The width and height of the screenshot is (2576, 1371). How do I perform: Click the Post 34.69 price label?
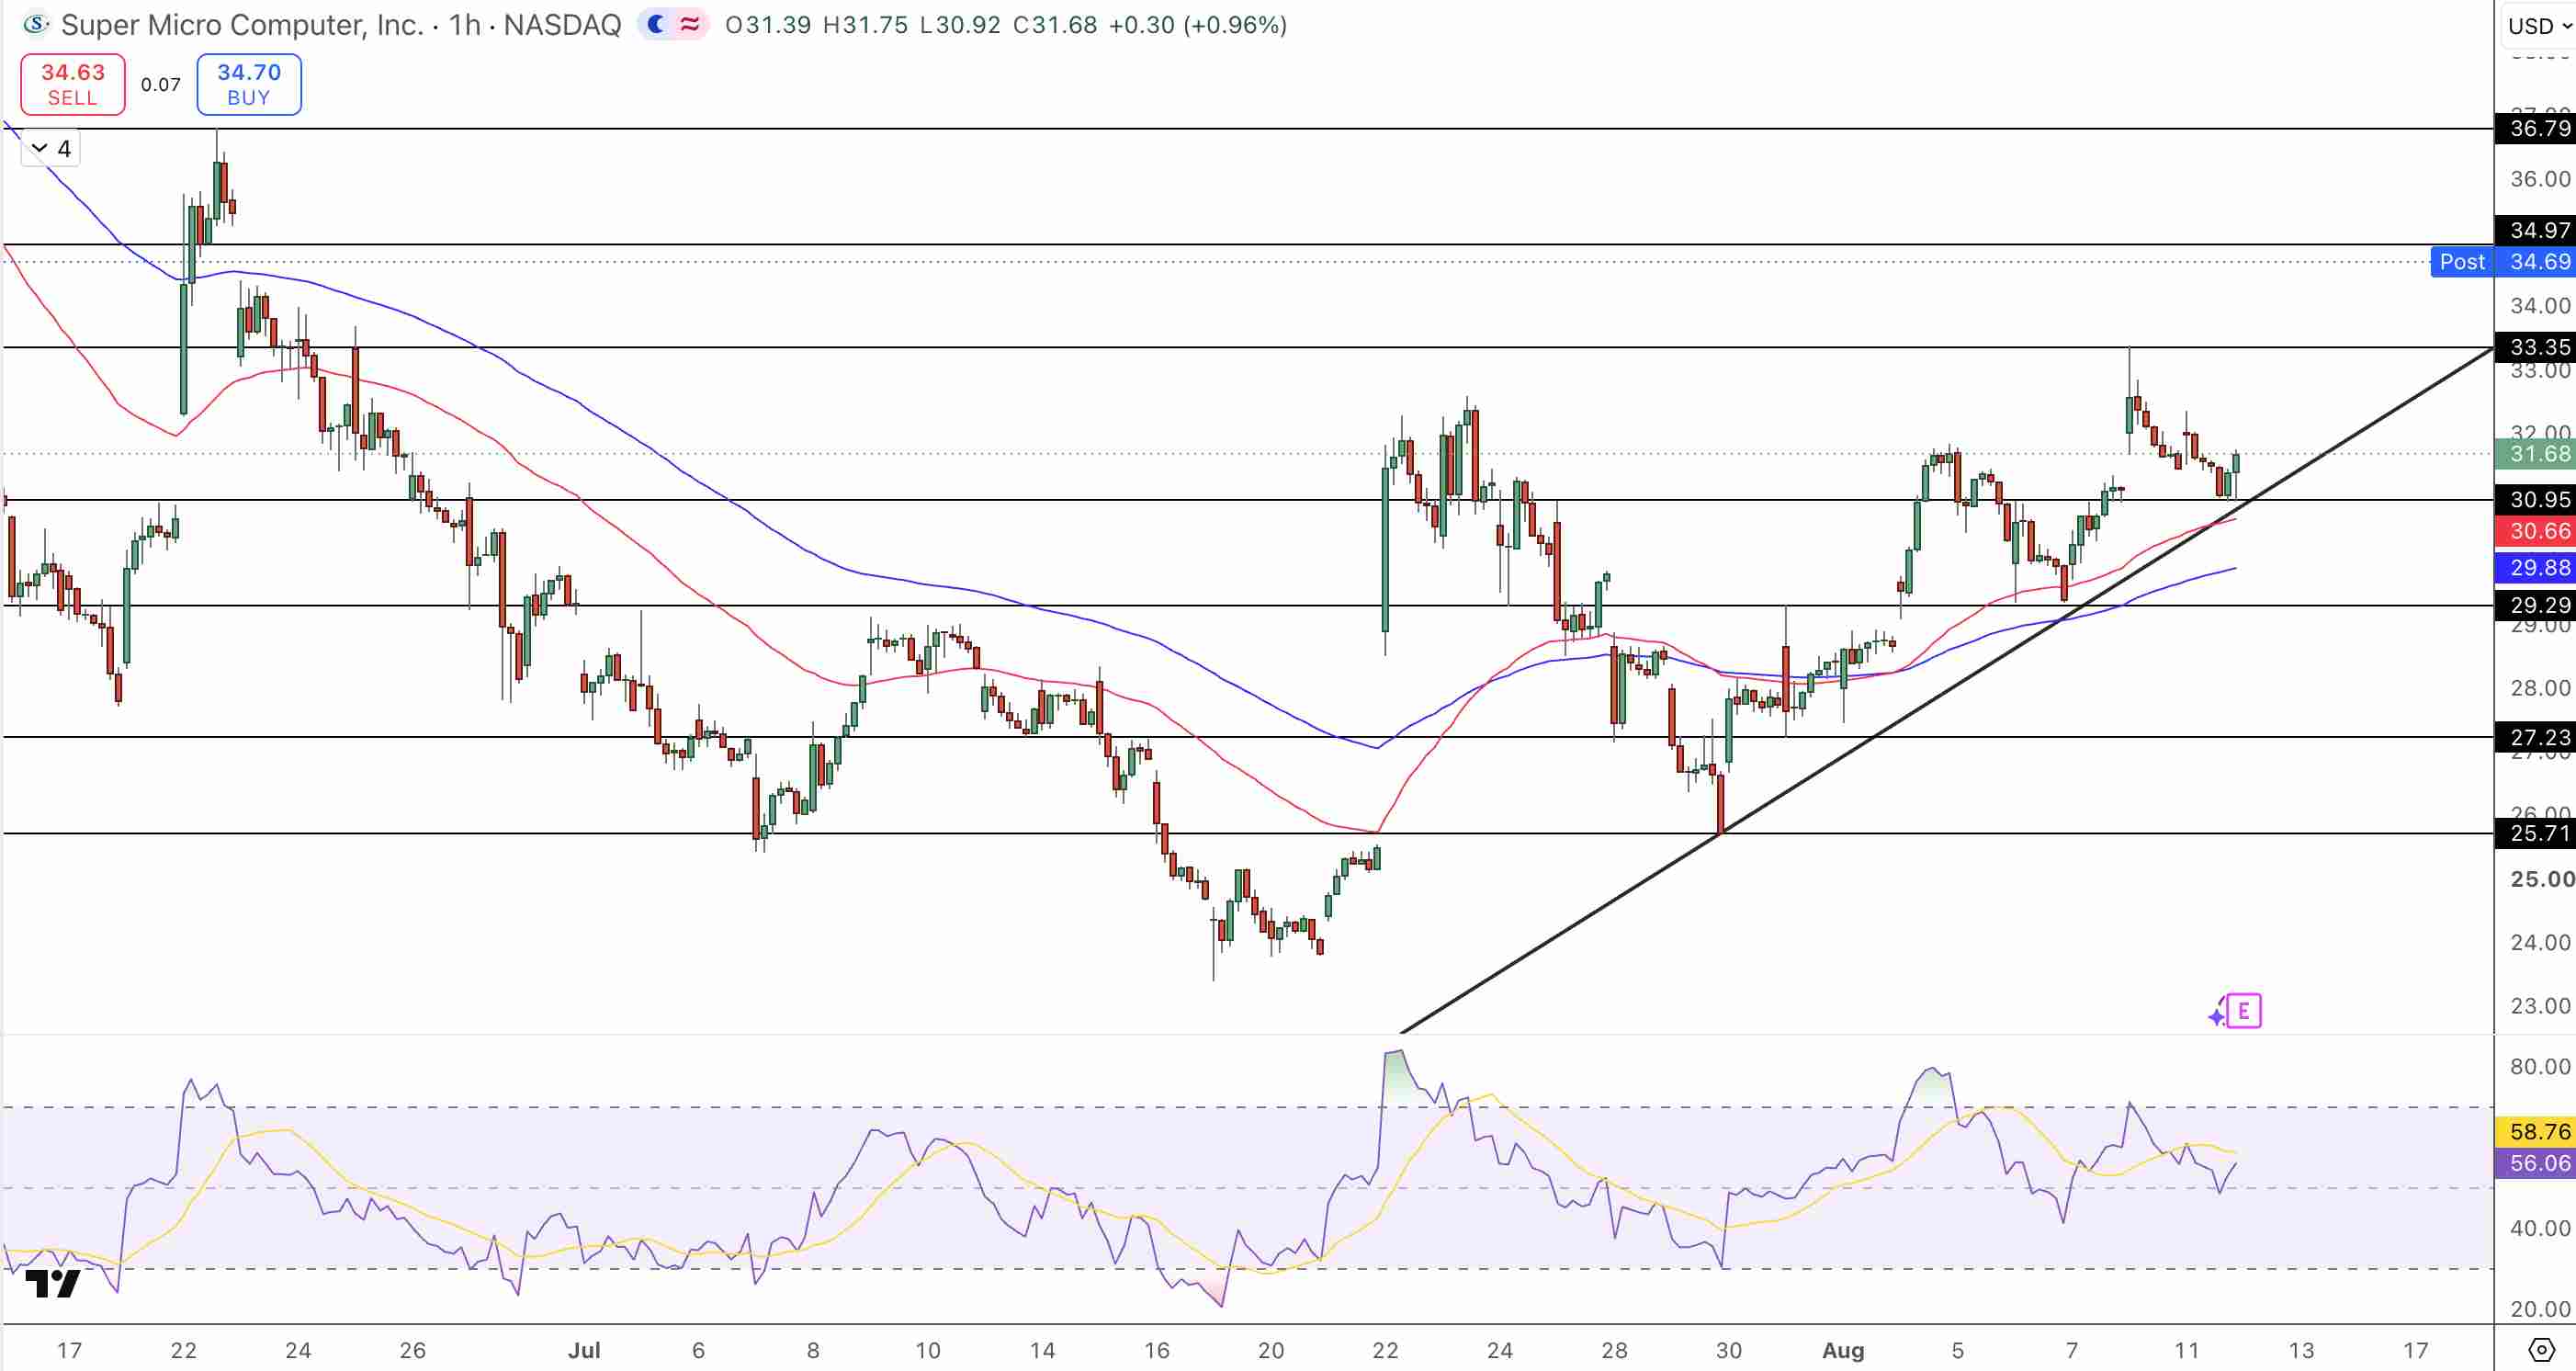tap(2503, 262)
